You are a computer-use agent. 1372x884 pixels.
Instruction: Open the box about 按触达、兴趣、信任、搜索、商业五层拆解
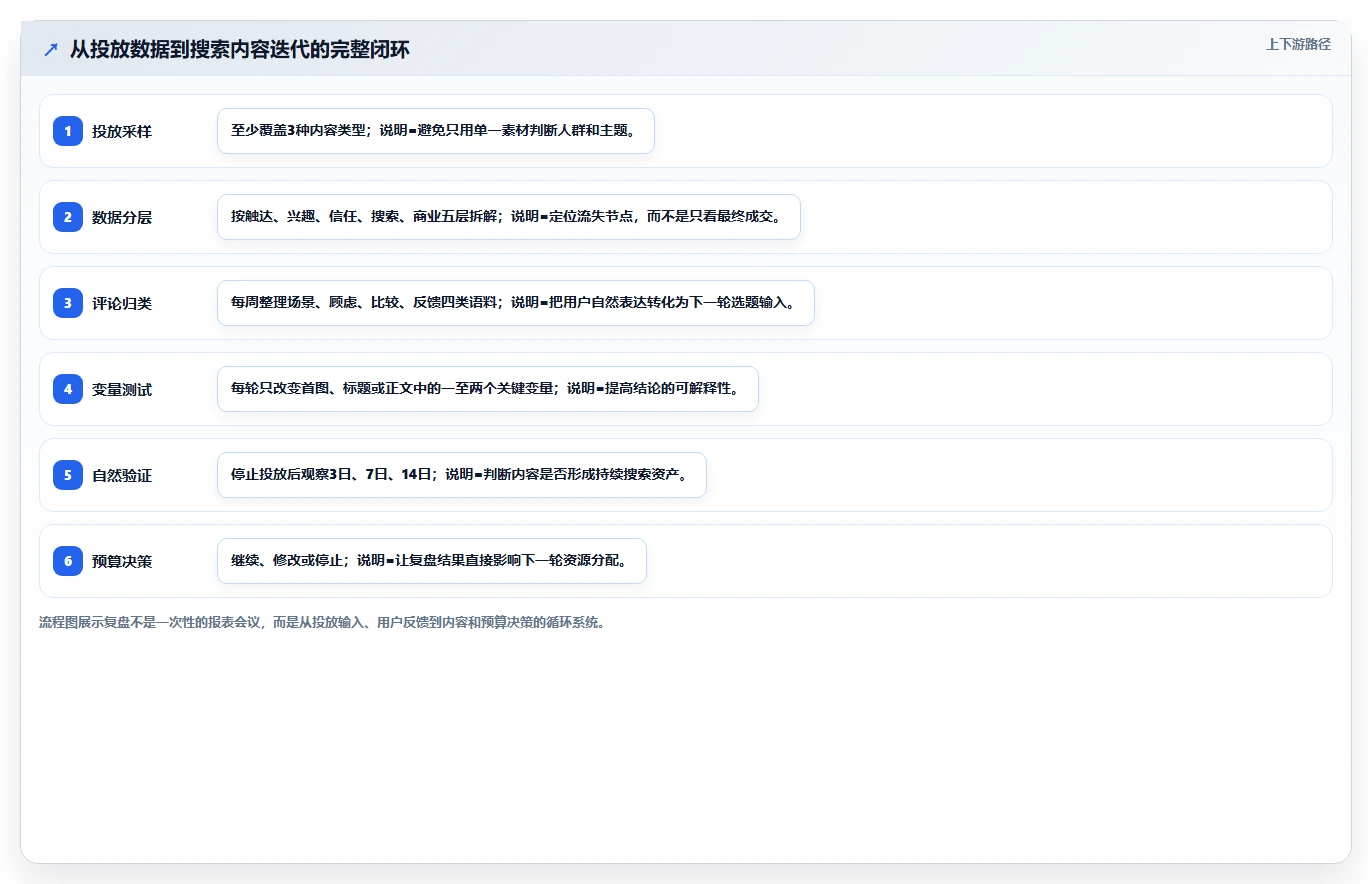(509, 217)
